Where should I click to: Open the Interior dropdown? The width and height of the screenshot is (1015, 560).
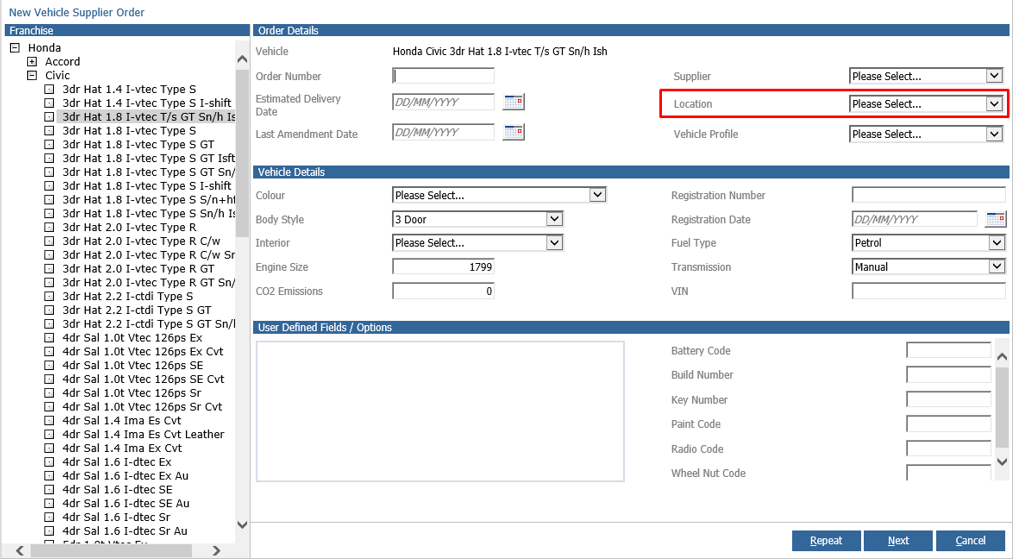(478, 243)
